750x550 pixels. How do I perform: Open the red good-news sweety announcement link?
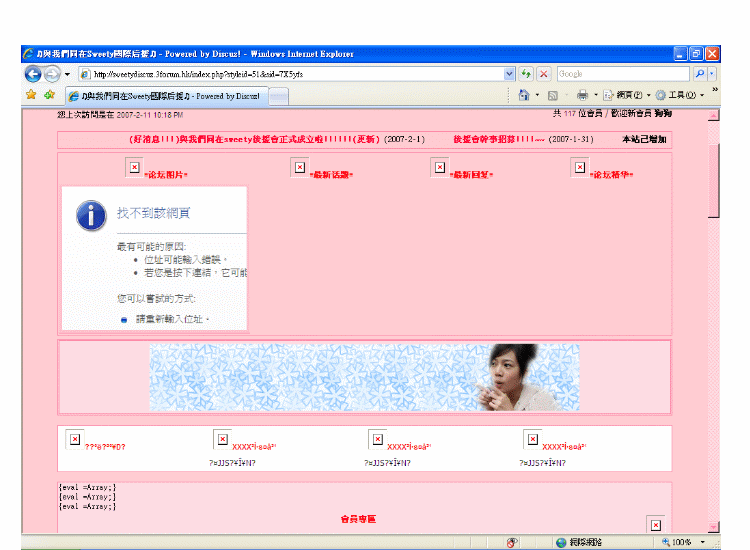pos(254,139)
